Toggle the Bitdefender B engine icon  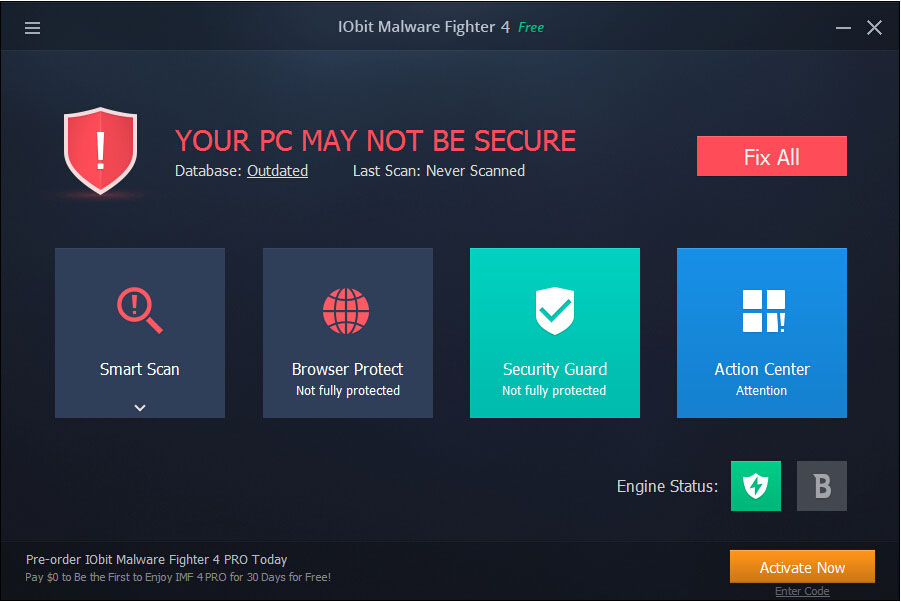(822, 486)
